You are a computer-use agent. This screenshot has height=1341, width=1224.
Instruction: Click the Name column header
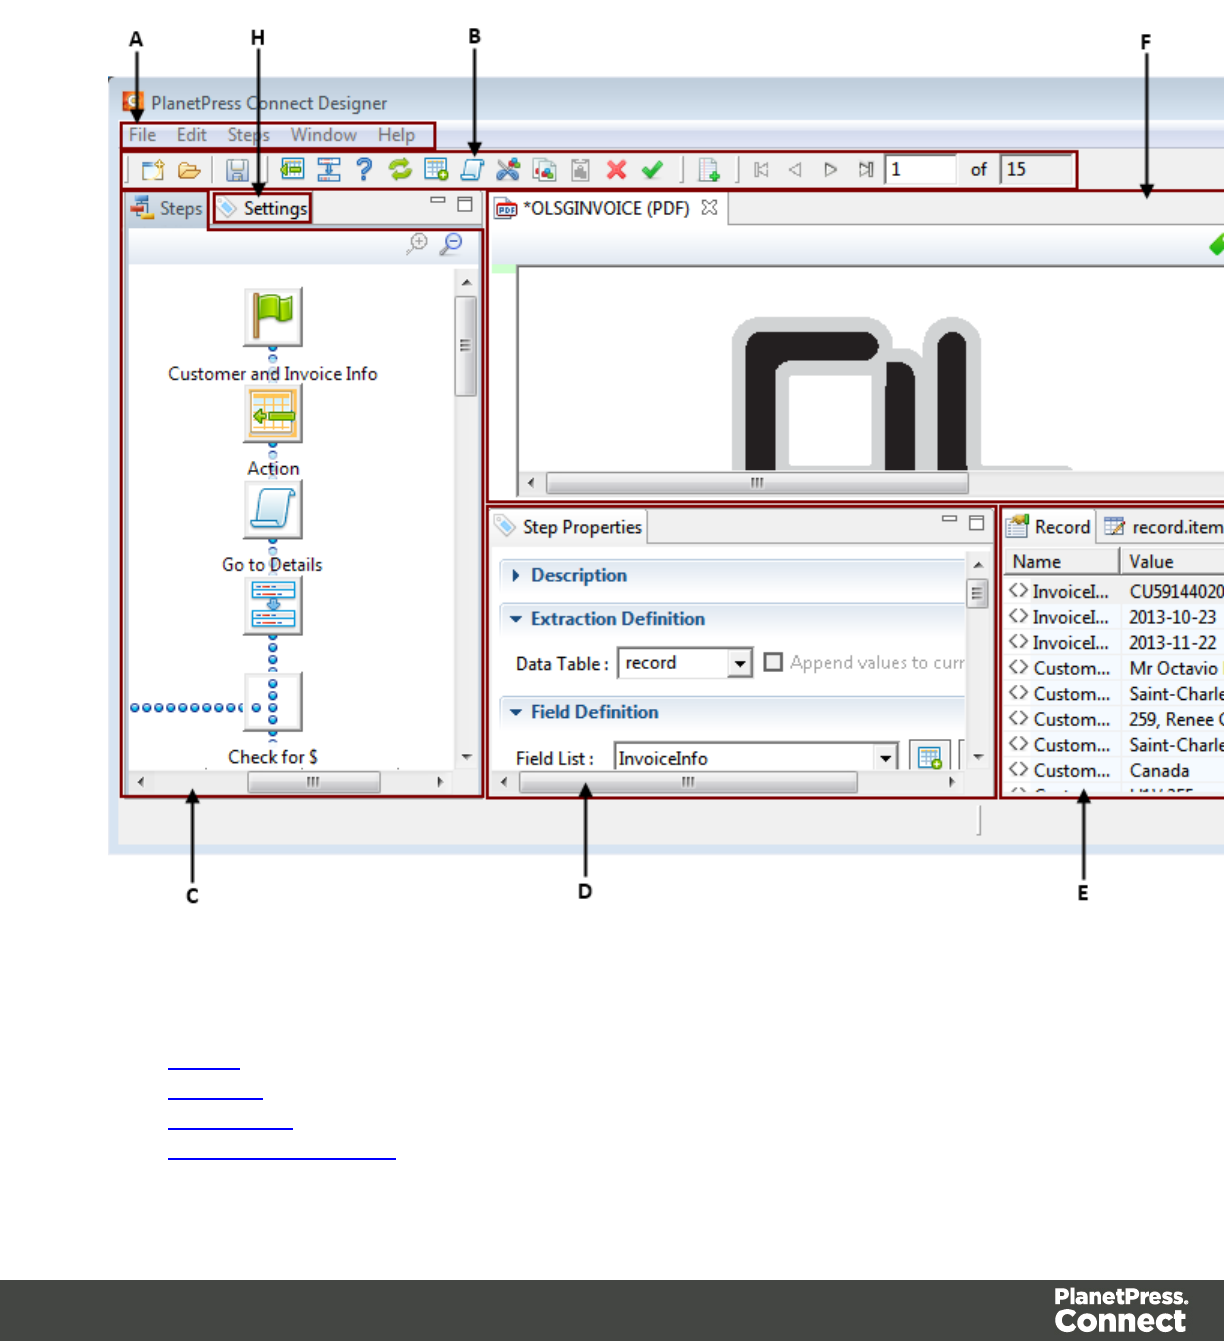click(x=1061, y=562)
